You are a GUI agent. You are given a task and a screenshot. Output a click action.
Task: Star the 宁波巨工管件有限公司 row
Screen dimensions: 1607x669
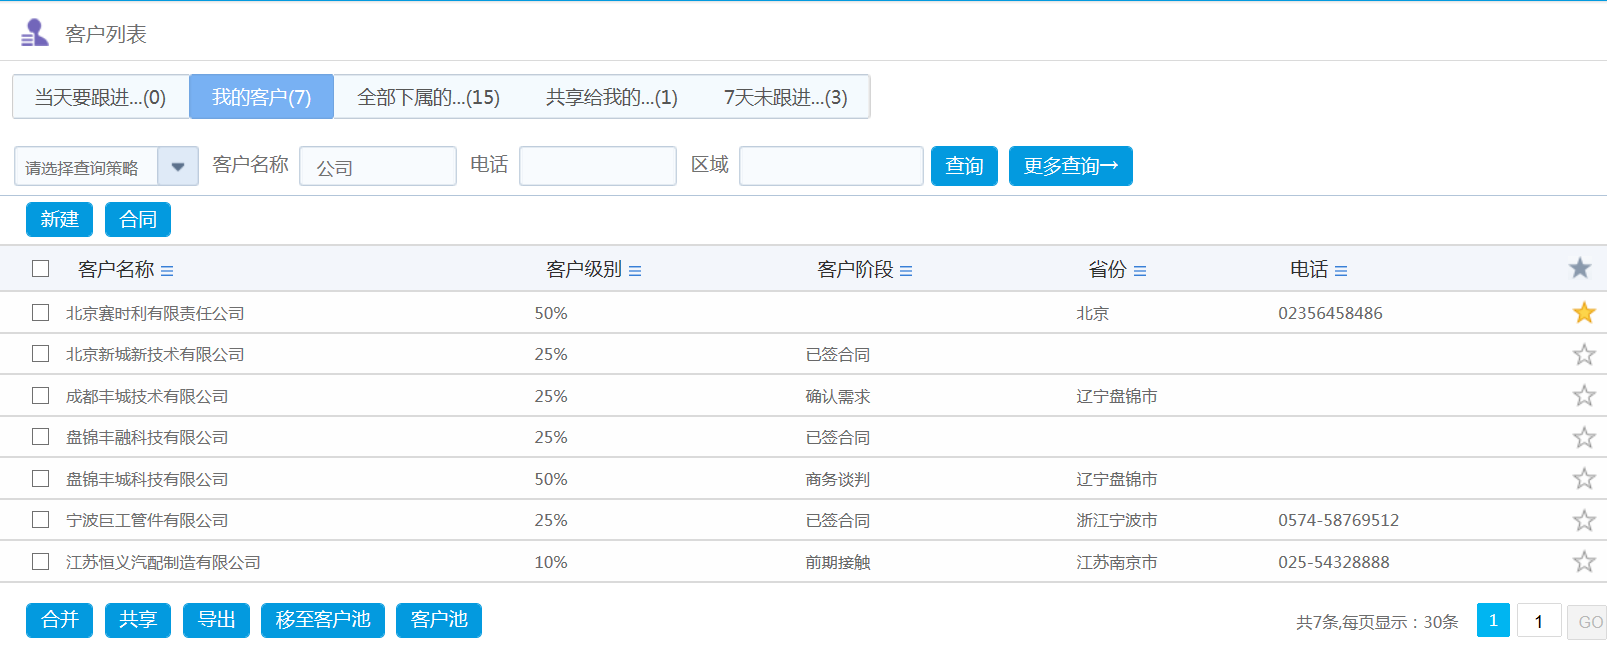(x=1584, y=520)
